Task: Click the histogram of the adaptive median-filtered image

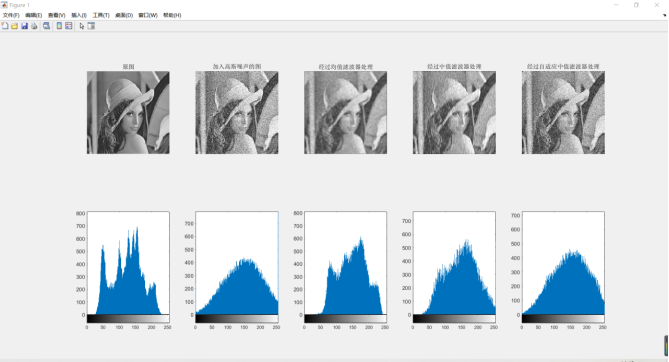Action: click(x=563, y=263)
